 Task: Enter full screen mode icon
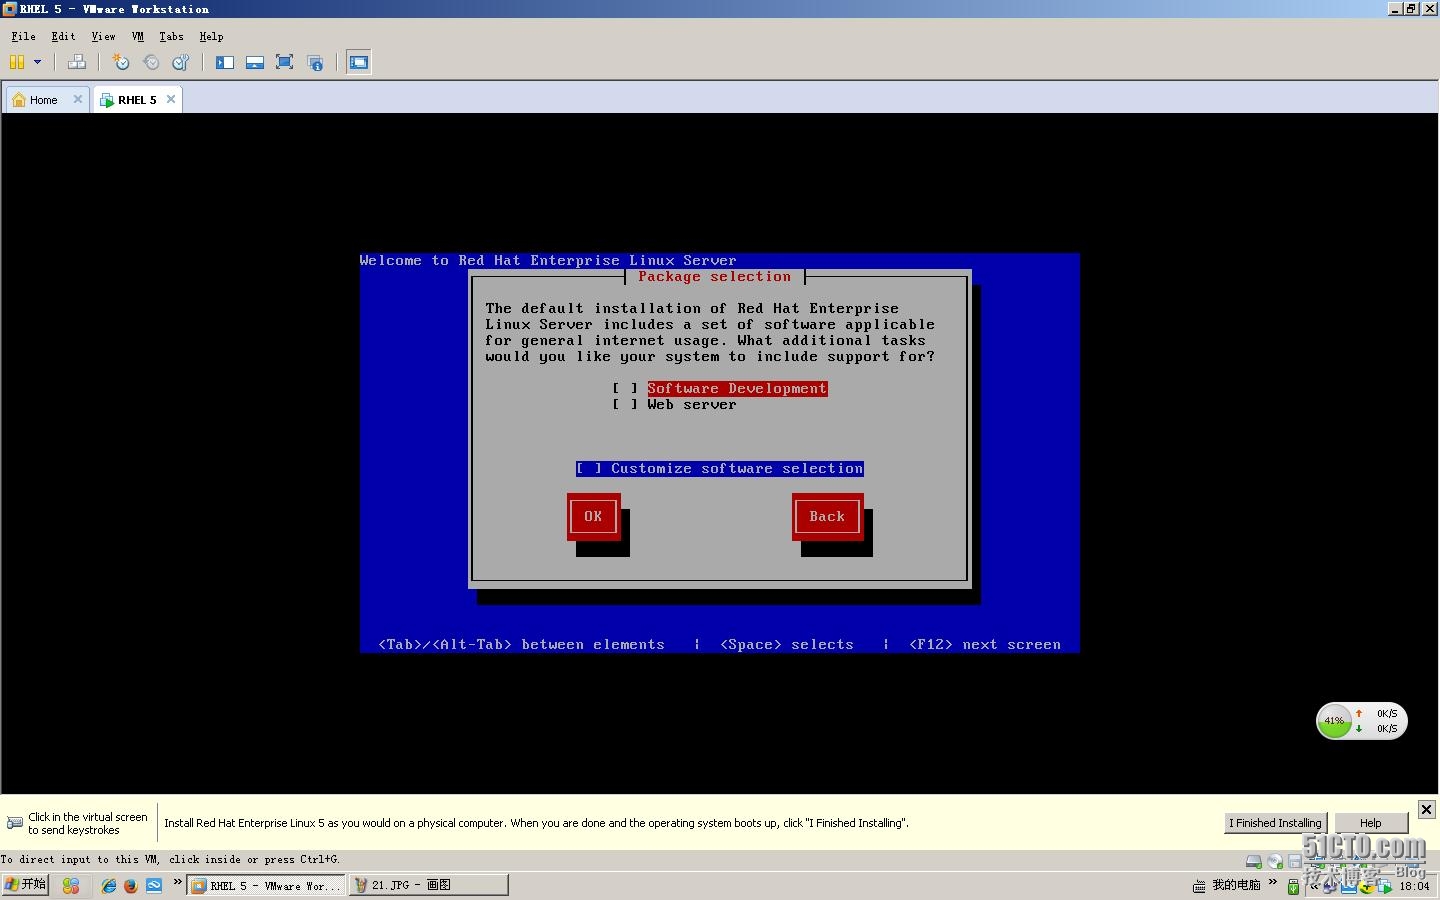[x=284, y=62]
